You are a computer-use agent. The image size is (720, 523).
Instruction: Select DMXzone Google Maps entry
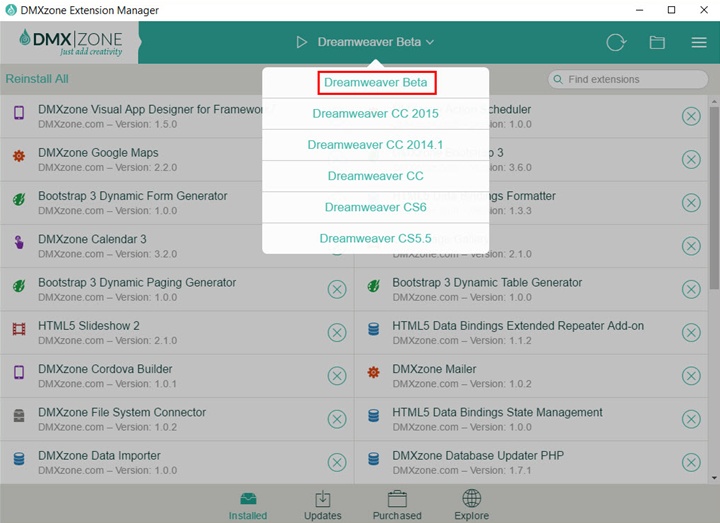177,159
